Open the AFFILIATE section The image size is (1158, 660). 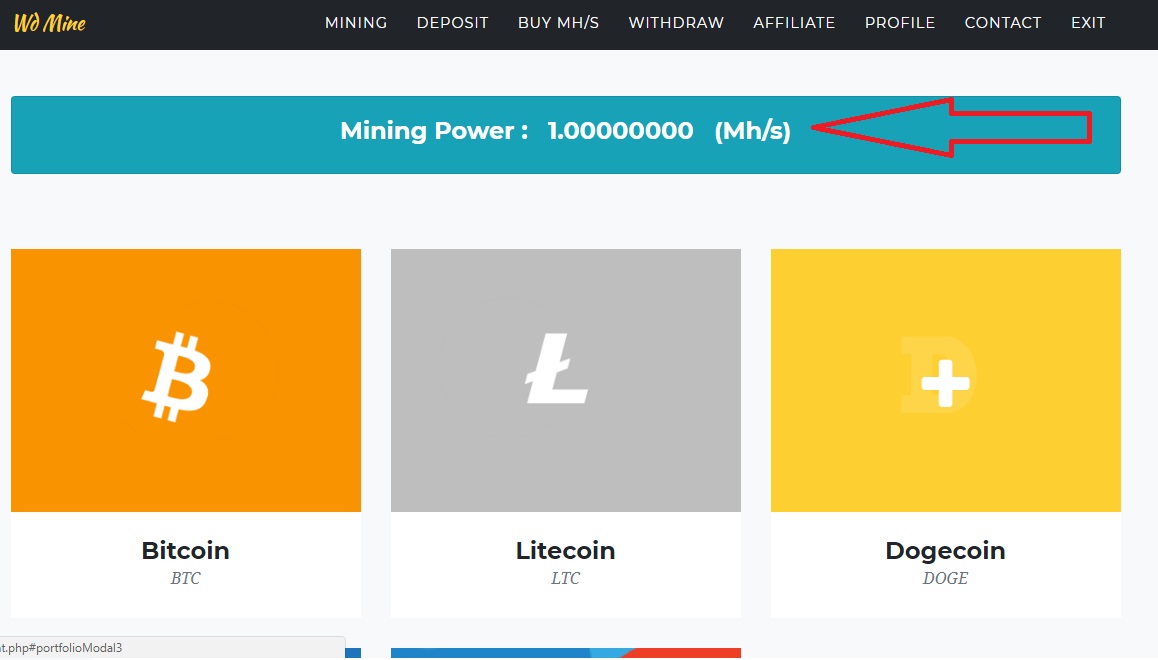(x=794, y=23)
